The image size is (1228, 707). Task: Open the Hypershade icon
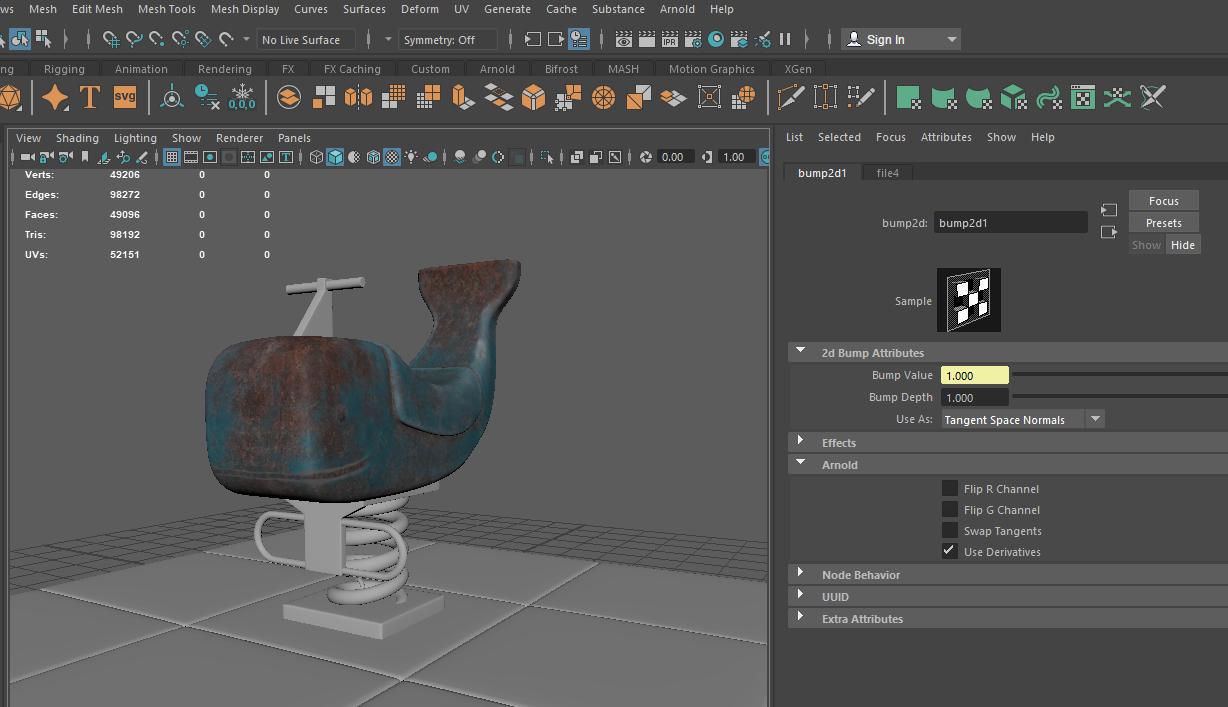717,39
